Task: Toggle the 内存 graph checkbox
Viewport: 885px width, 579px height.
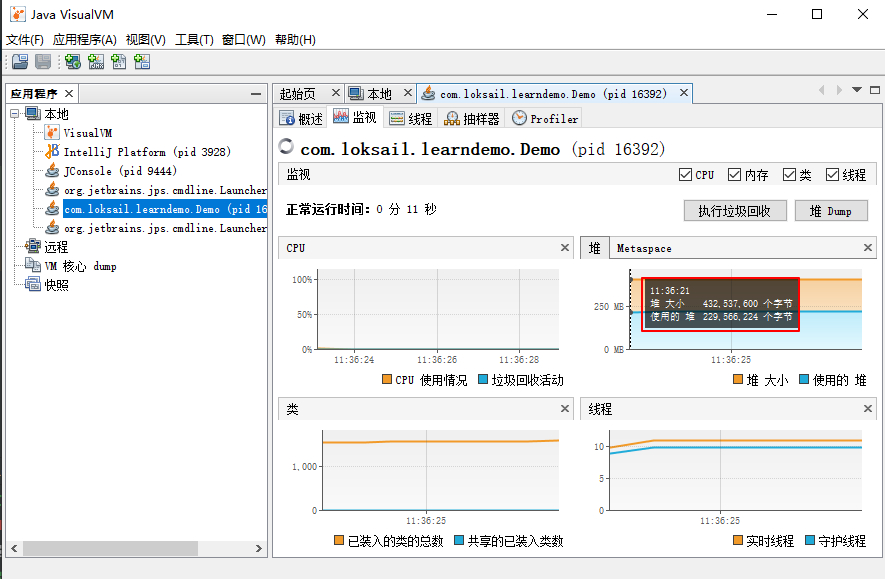Action: (x=734, y=175)
